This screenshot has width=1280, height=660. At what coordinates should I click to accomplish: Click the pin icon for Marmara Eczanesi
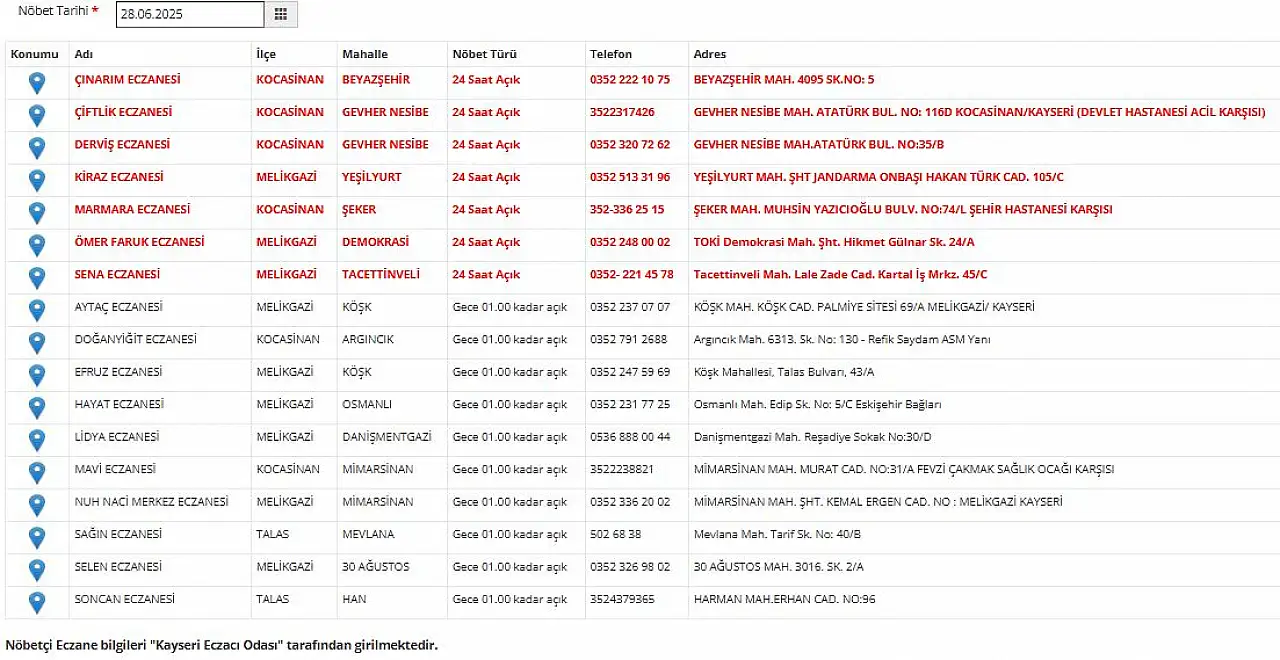point(37,213)
